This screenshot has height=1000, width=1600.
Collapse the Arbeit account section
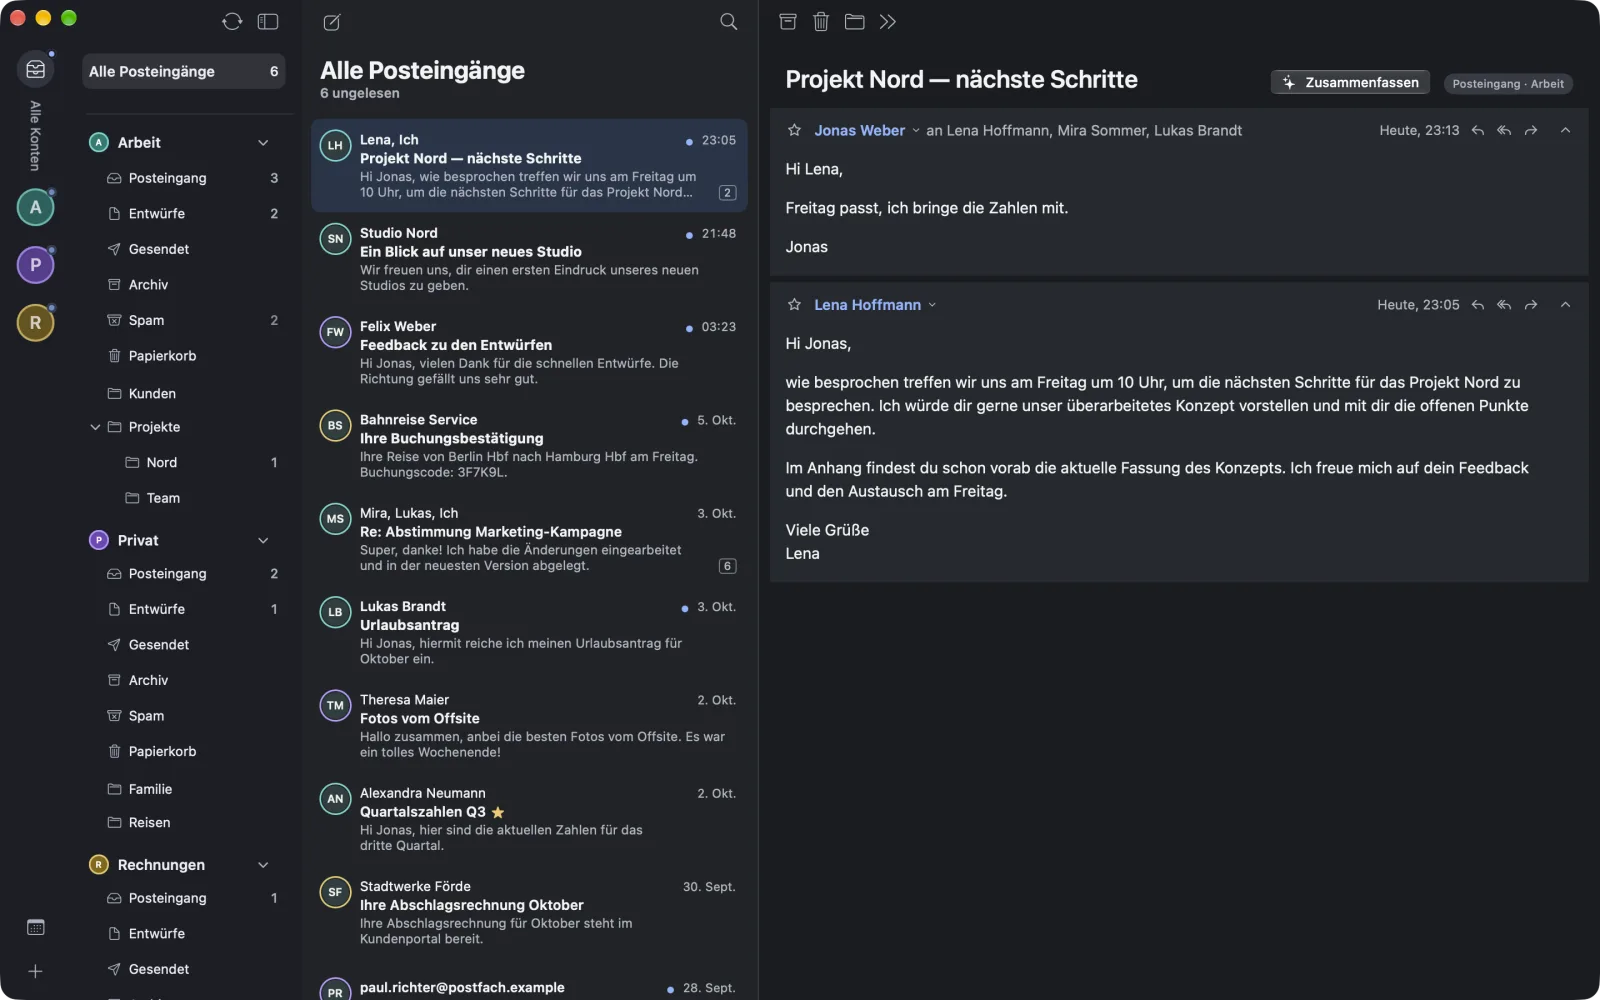tap(263, 143)
